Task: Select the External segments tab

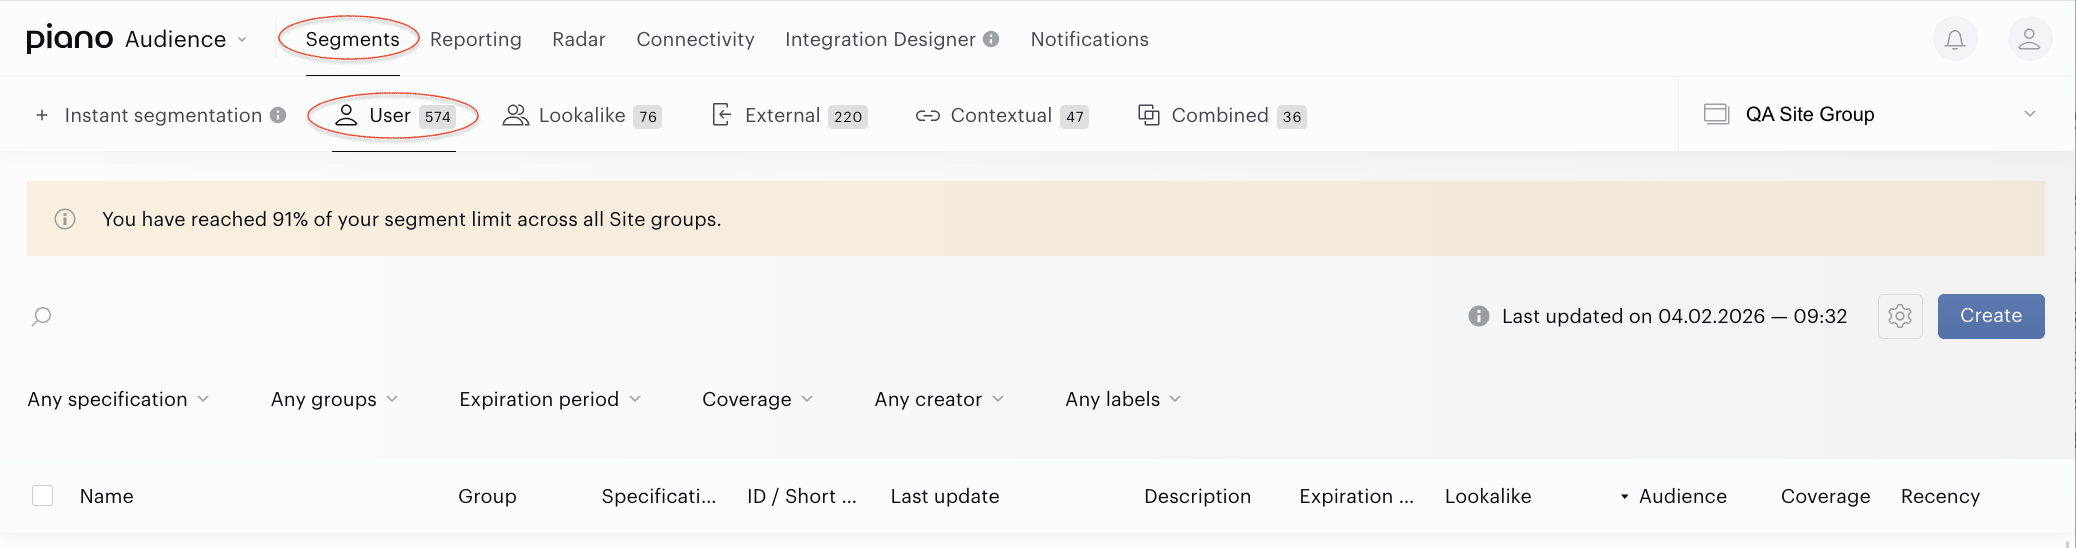Action: (x=789, y=115)
